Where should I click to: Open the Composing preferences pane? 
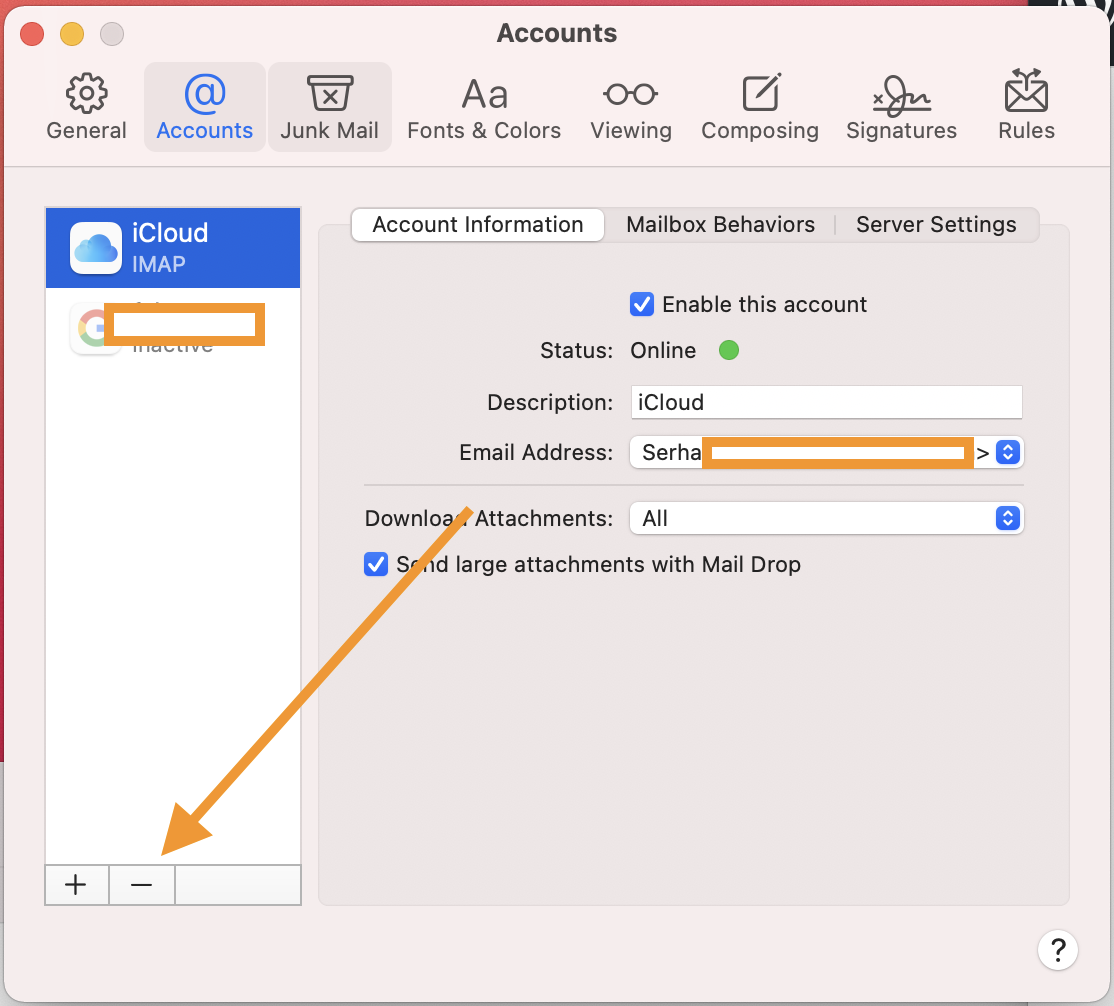click(x=760, y=107)
